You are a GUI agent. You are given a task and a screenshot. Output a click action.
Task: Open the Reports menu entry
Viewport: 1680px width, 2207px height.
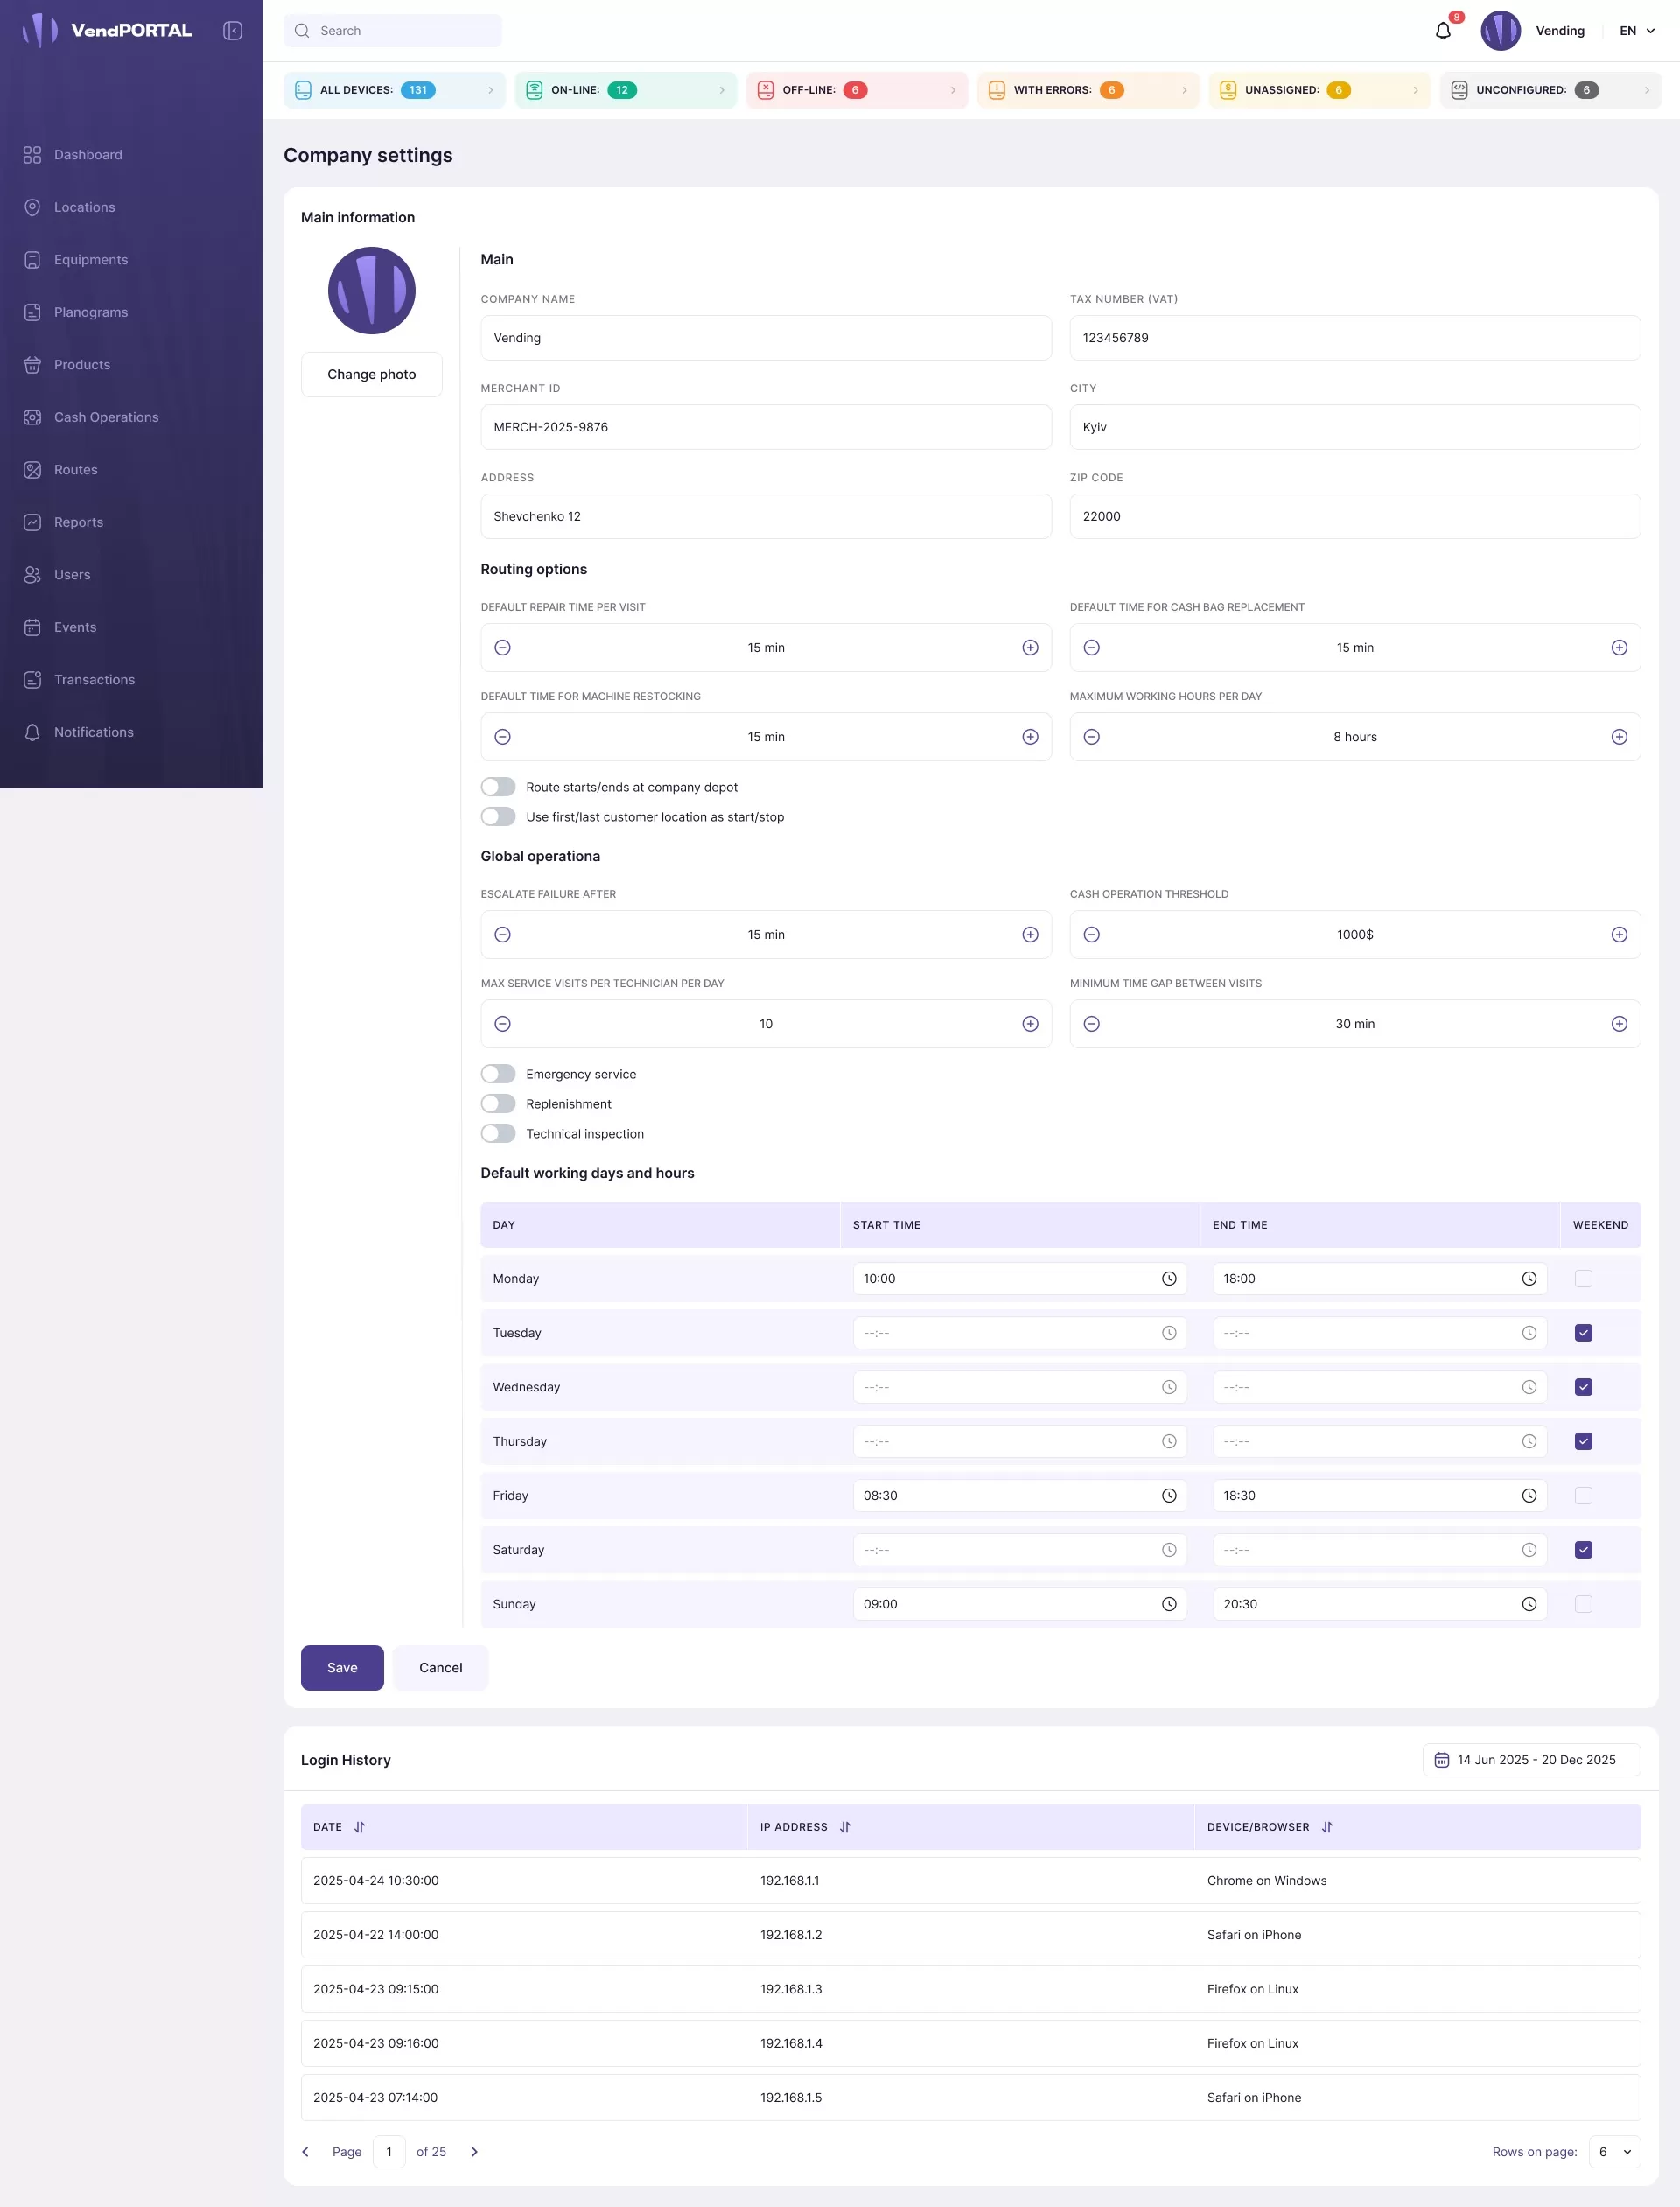[78, 522]
